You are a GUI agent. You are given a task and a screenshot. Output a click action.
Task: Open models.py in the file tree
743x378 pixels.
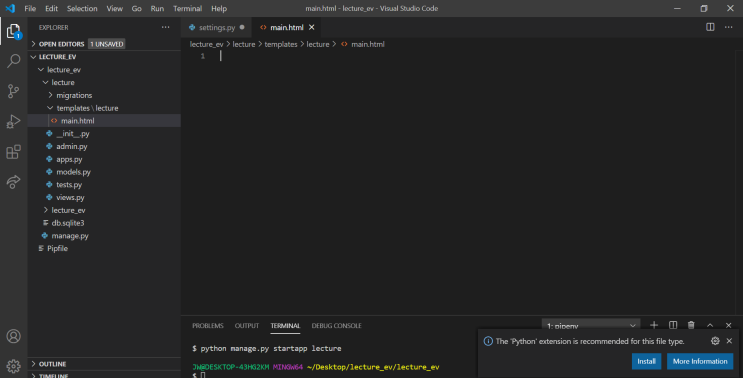click(x=104, y=172)
